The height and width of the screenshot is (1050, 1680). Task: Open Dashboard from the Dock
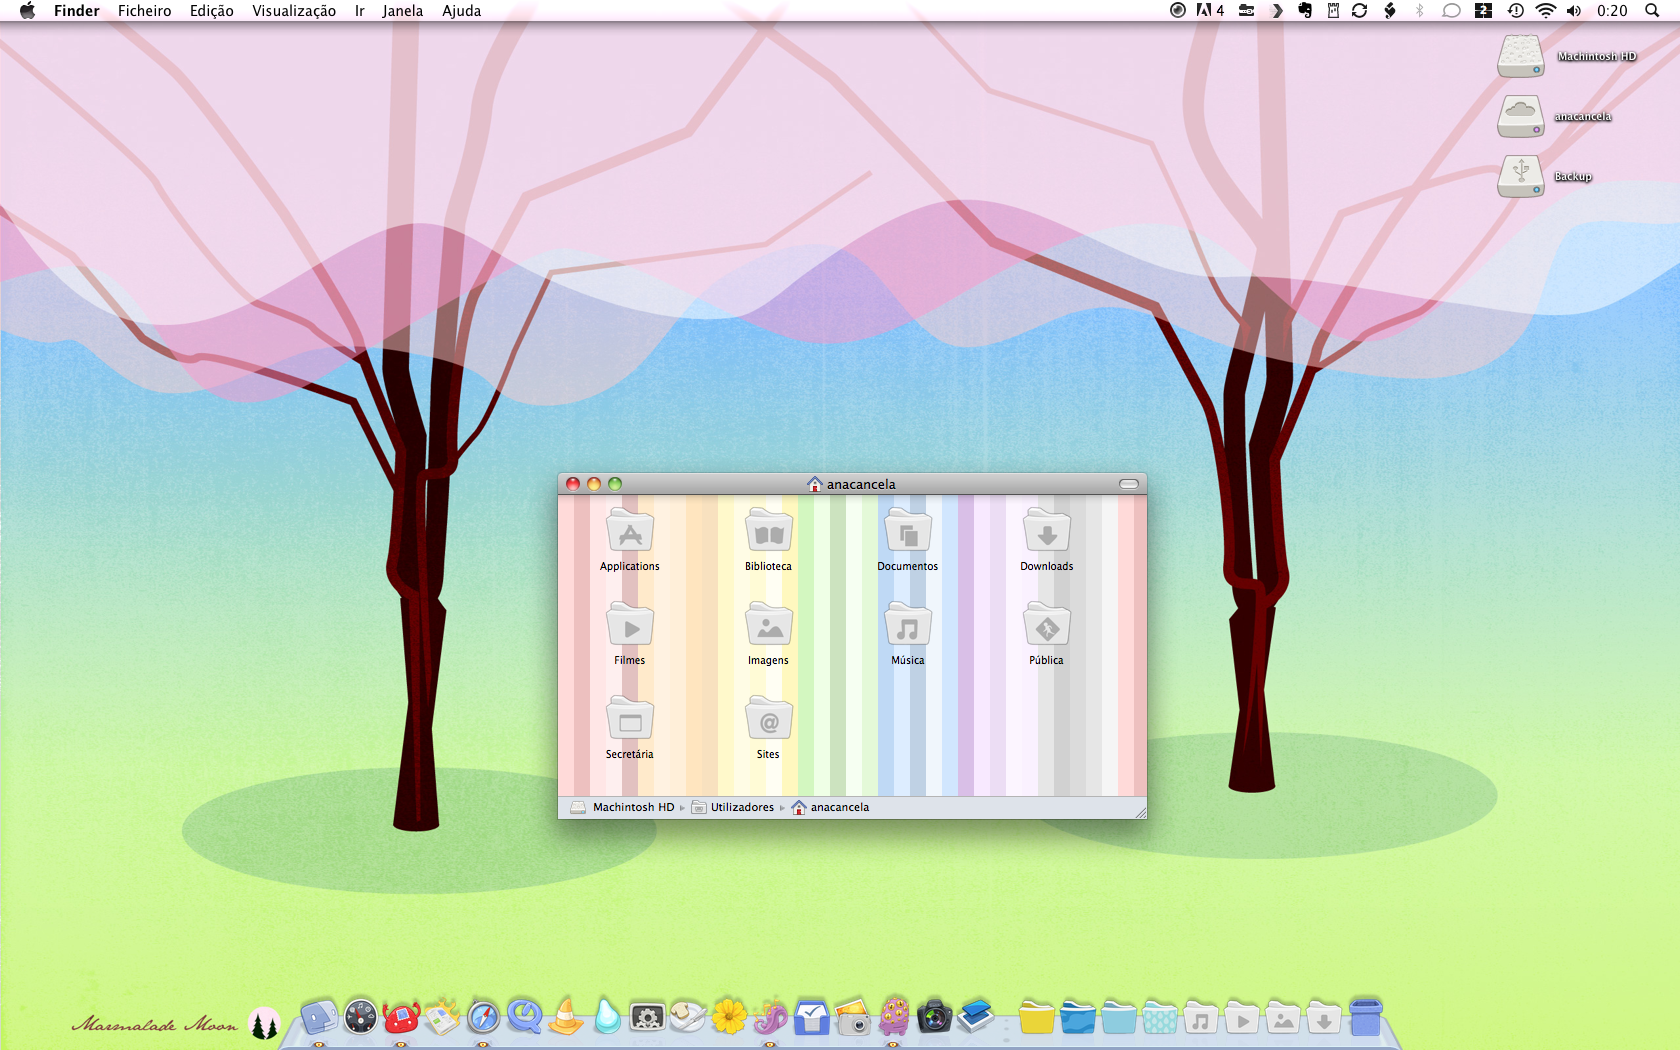[x=360, y=1017]
